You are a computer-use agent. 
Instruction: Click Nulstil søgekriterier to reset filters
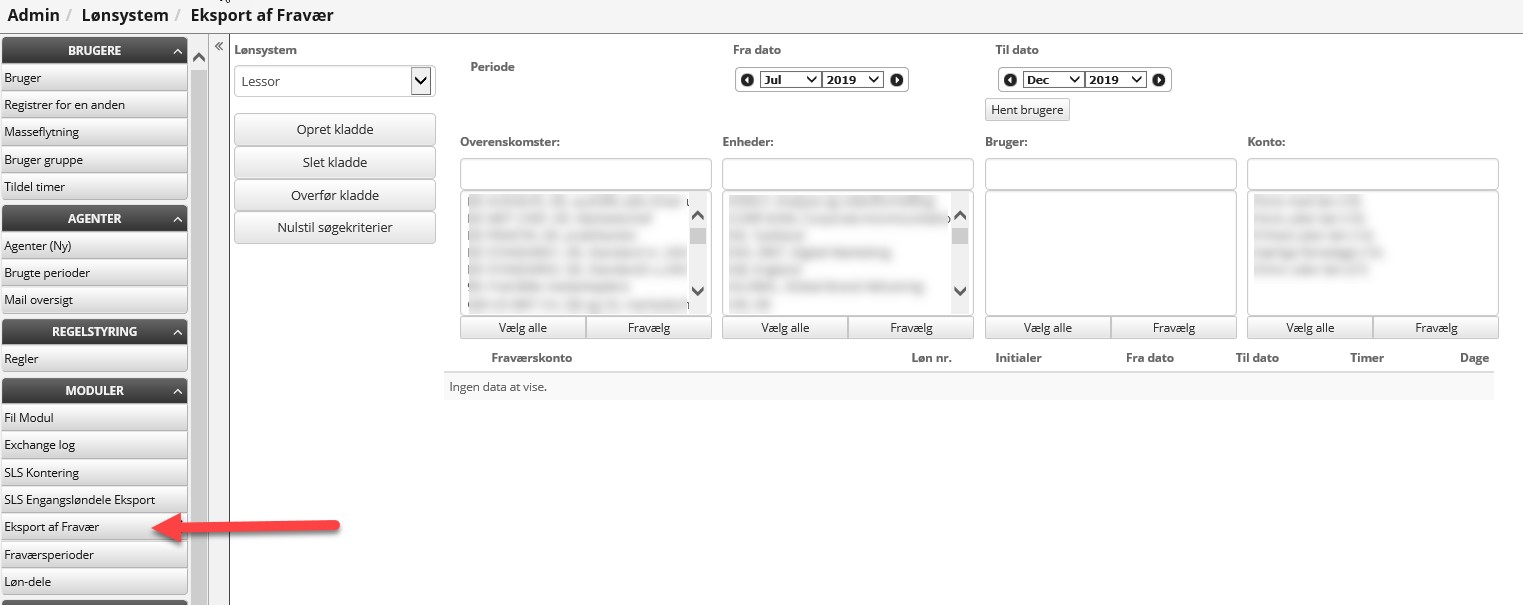[335, 227]
